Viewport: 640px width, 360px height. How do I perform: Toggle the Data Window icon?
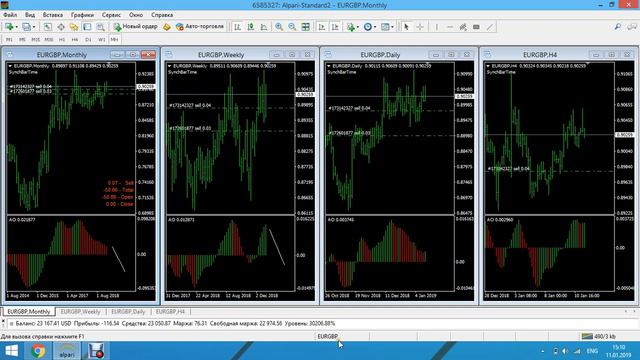(61, 27)
